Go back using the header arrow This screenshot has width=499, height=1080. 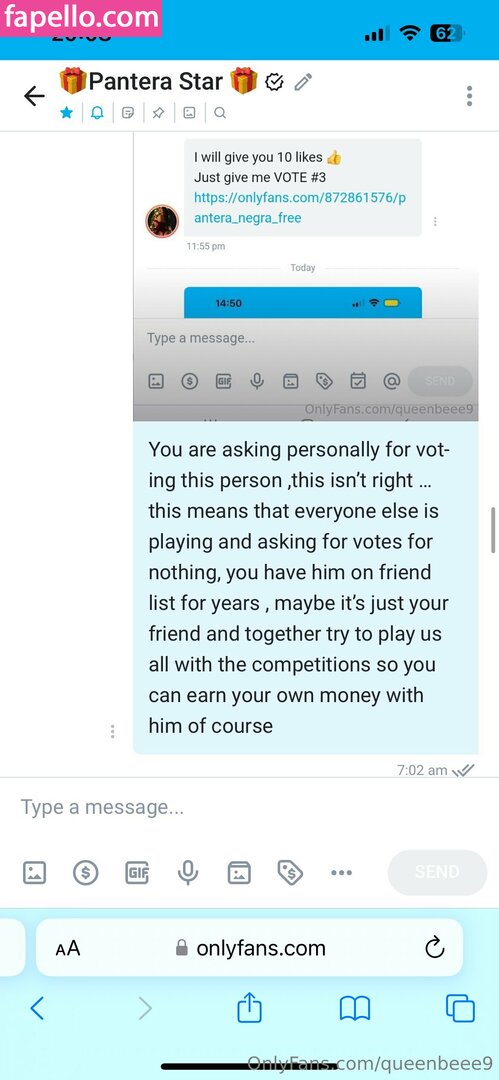pos(34,96)
